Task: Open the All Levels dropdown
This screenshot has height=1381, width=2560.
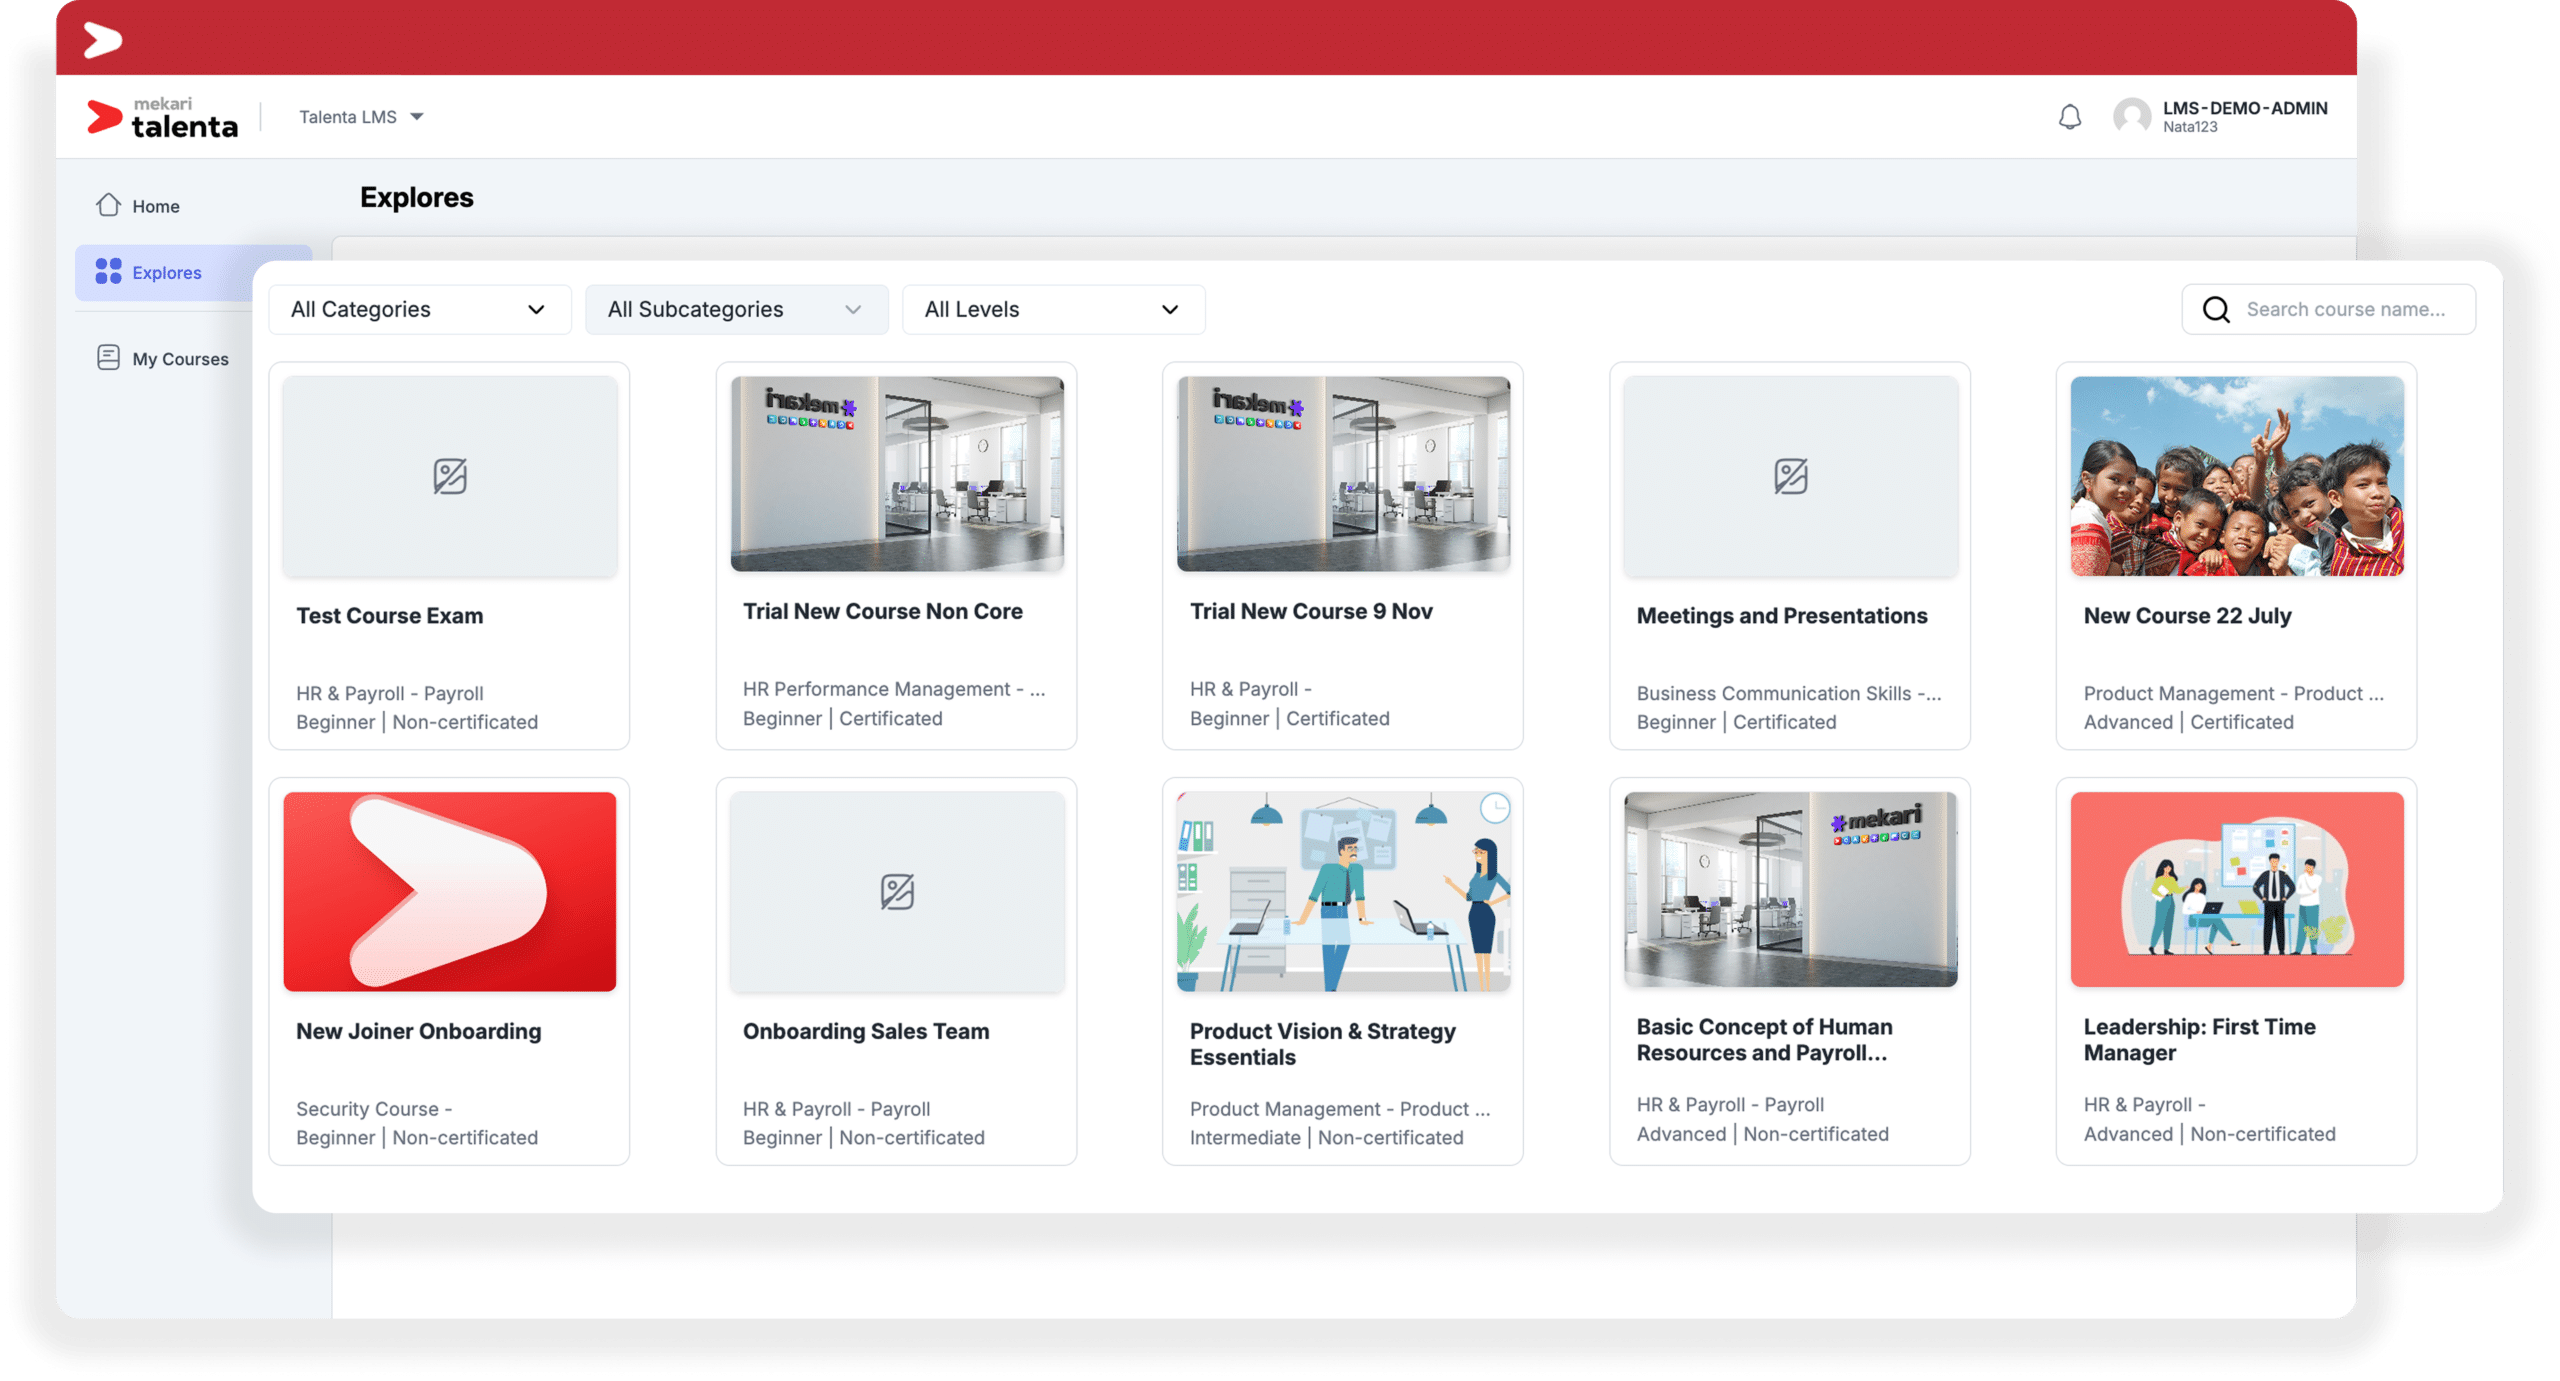Action: [x=1052, y=310]
